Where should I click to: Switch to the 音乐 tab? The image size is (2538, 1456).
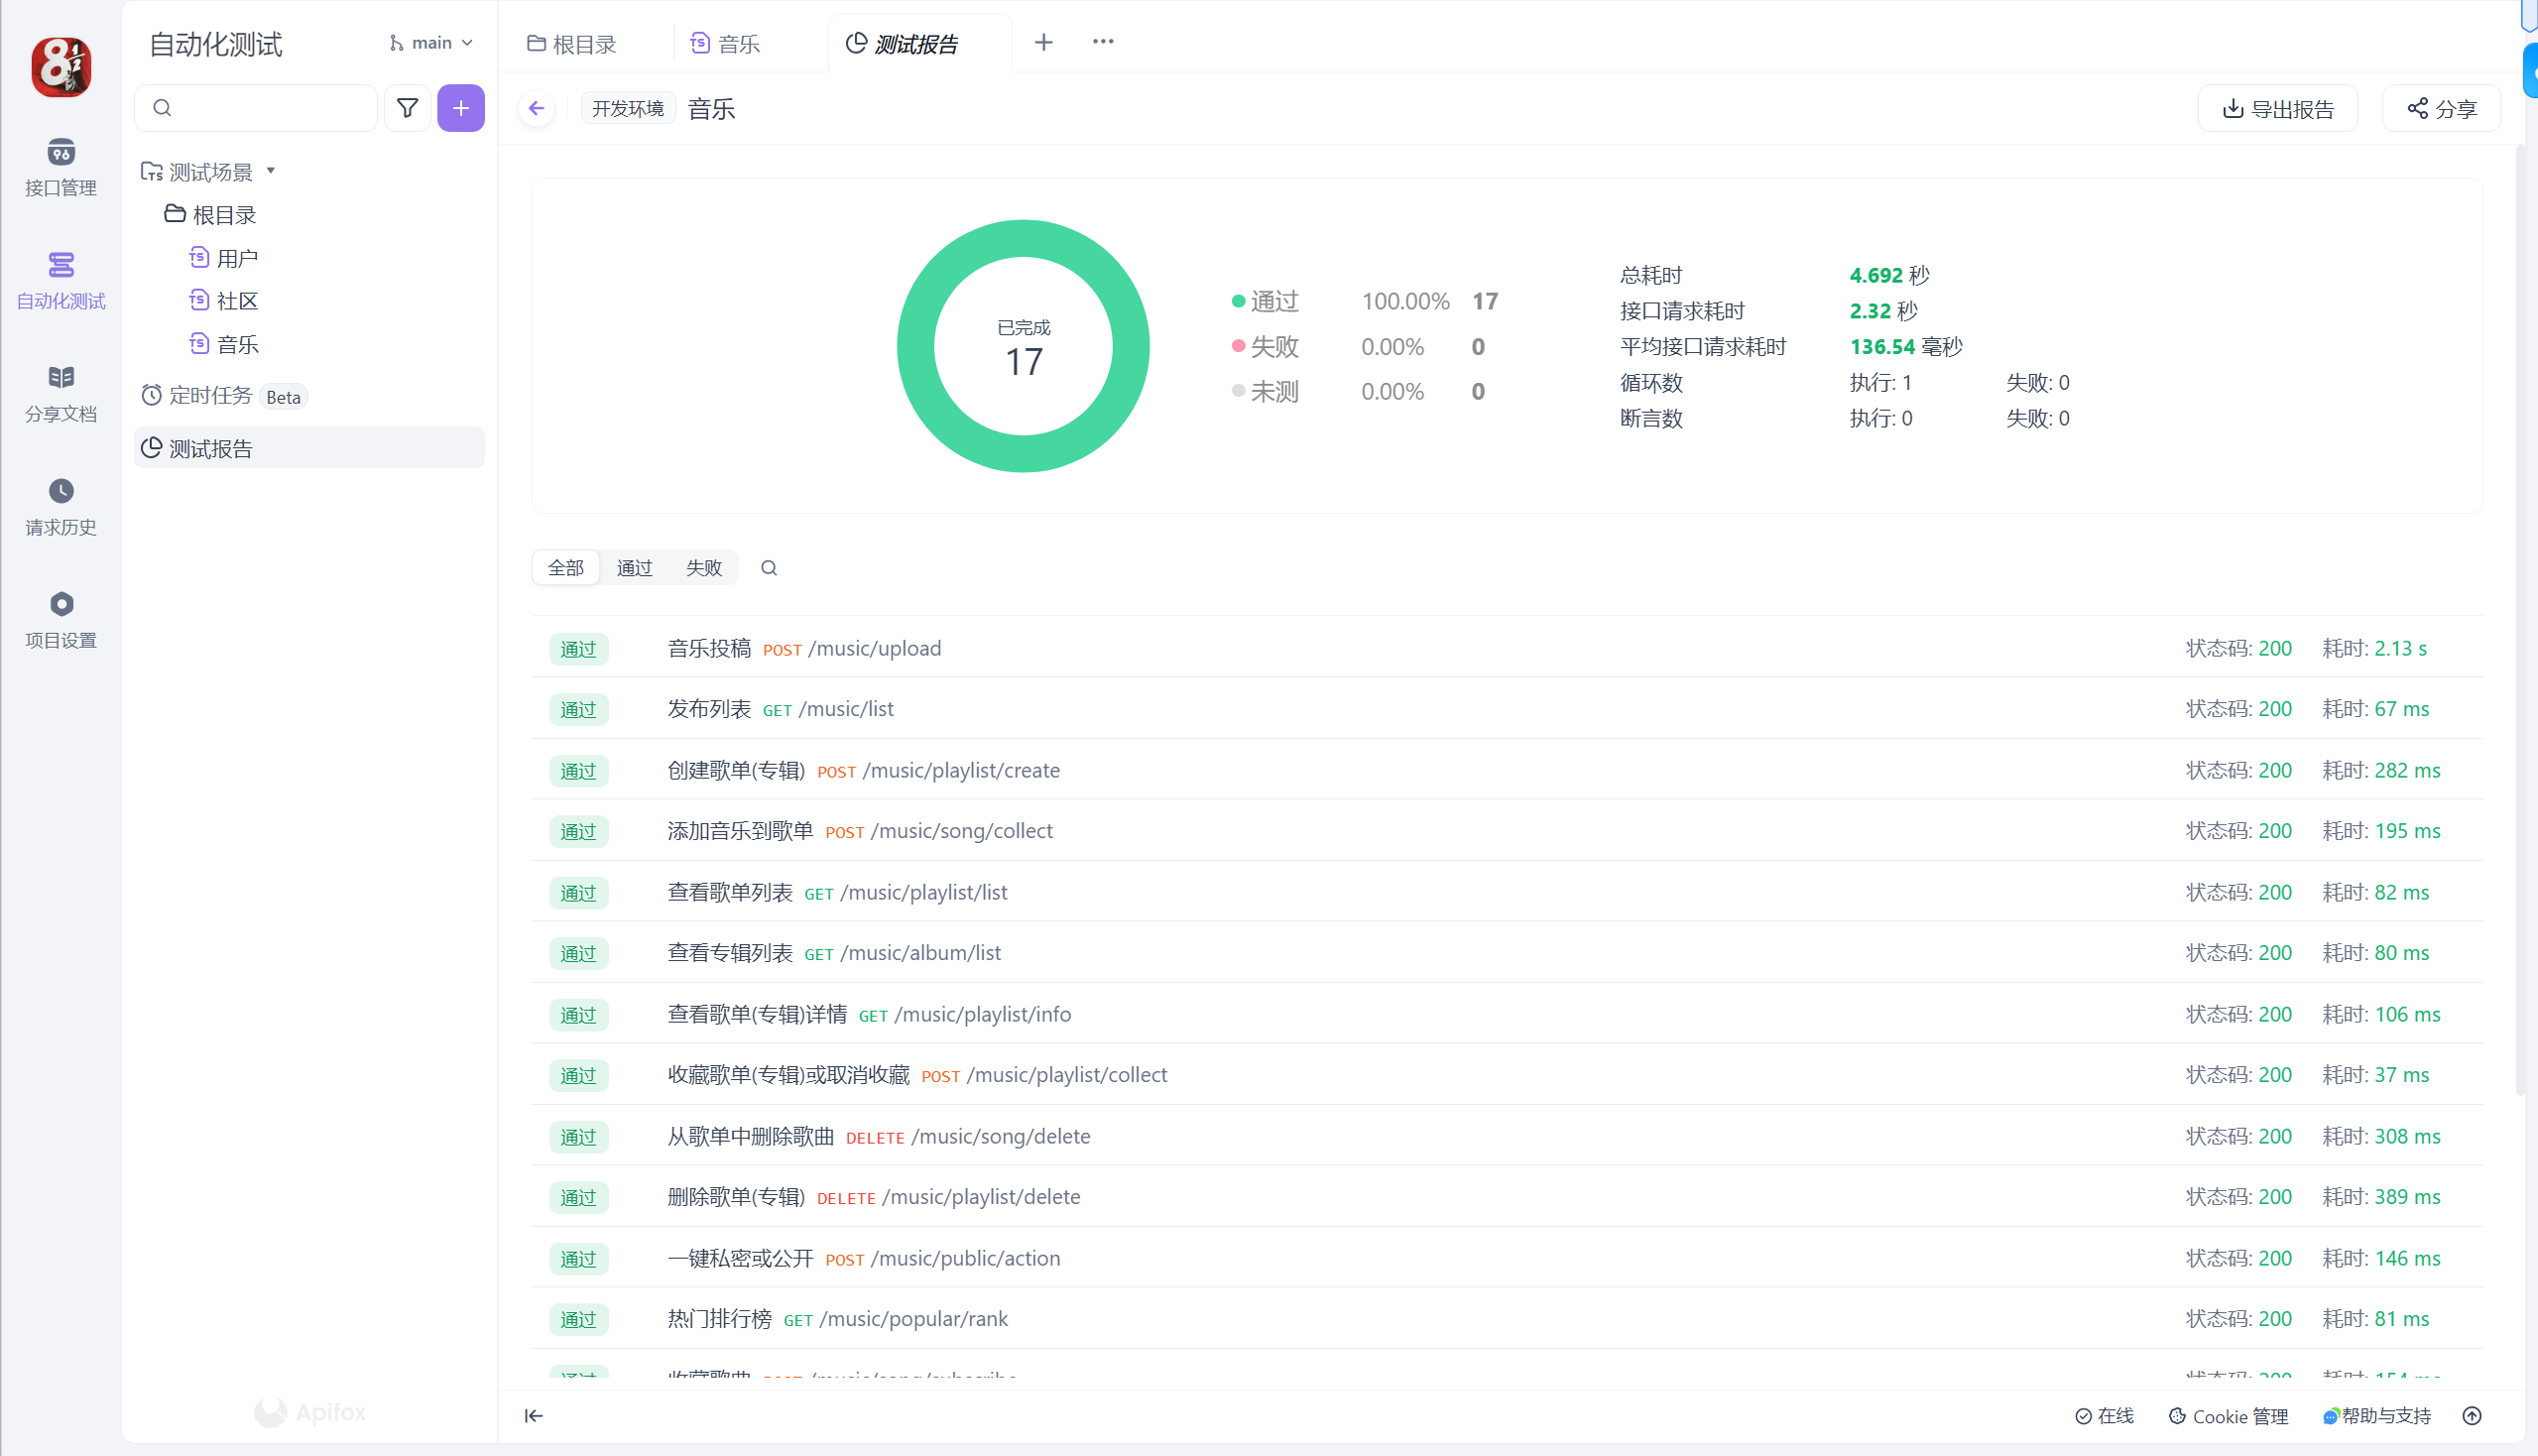[726, 44]
